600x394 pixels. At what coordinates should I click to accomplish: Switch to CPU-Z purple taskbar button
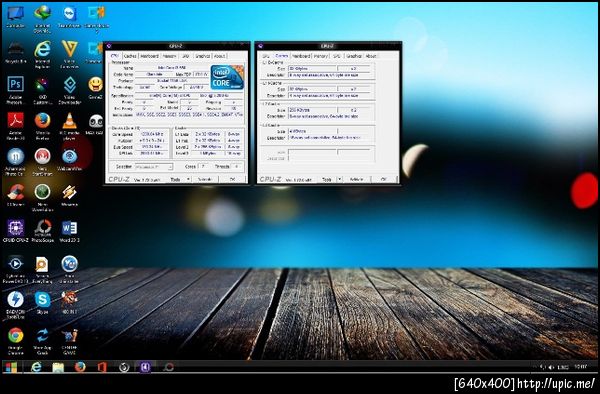point(145,368)
